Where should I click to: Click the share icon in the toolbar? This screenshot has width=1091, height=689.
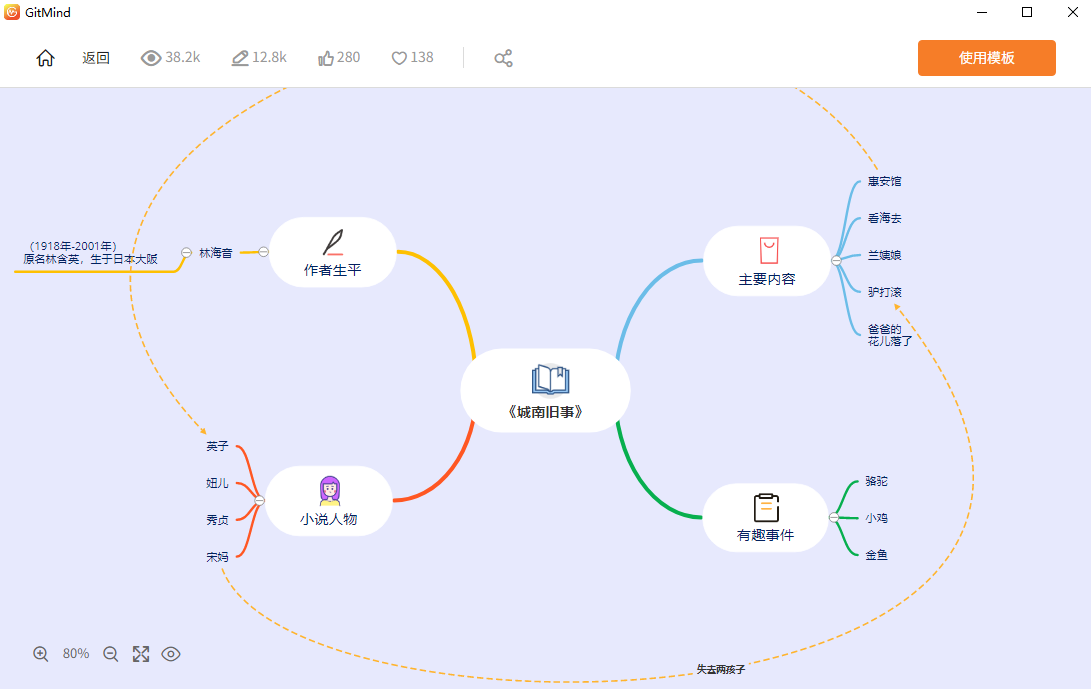tap(503, 58)
